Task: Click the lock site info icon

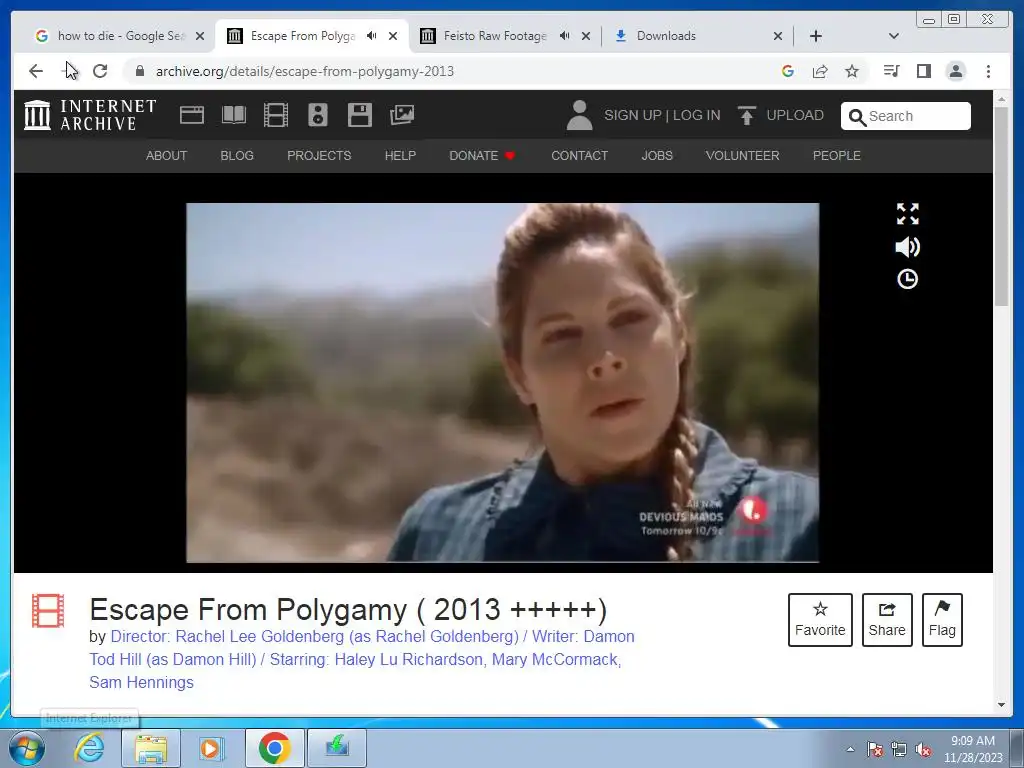Action: (x=139, y=71)
